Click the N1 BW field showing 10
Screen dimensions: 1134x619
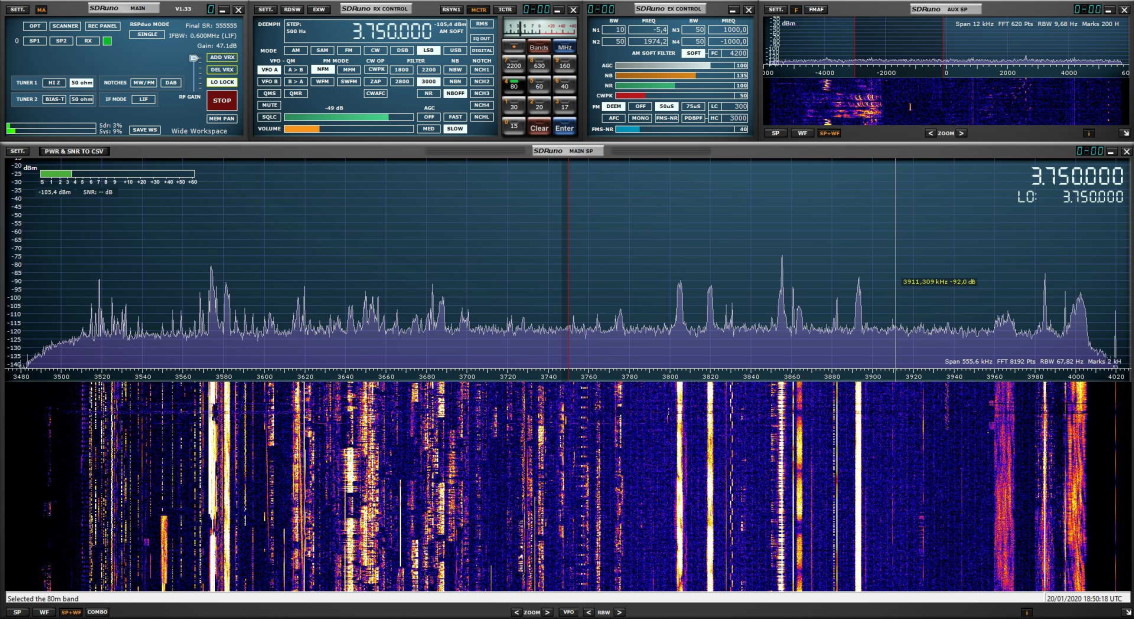point(614,30)
